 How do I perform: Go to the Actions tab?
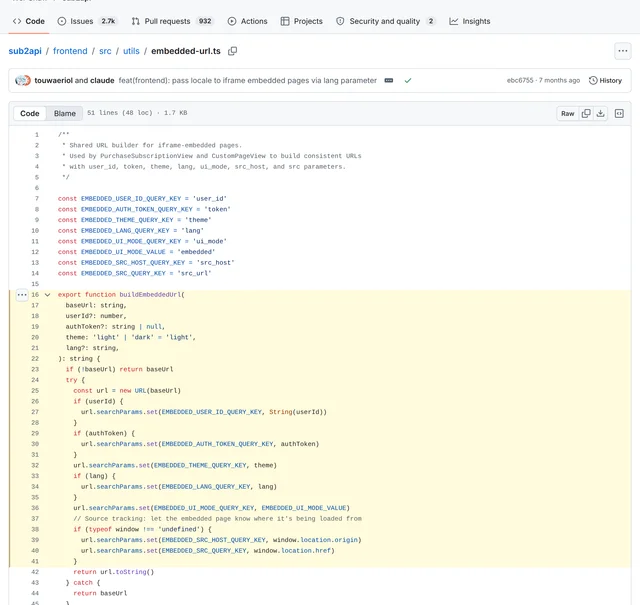247,21
